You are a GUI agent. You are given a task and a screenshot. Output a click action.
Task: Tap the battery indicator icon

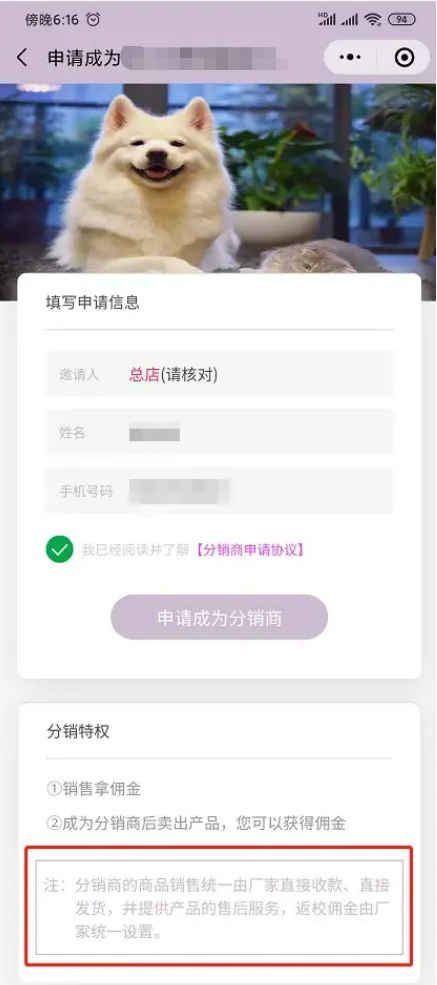(401, 19)
